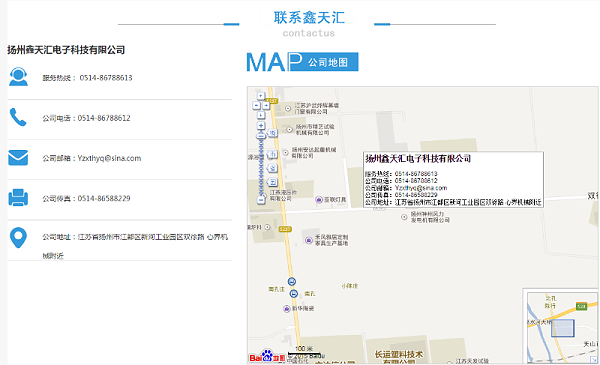Click the 禾风雅居定制 purple POI marker
This screenshot has width=600, height=365.
[x=309, y=240]
